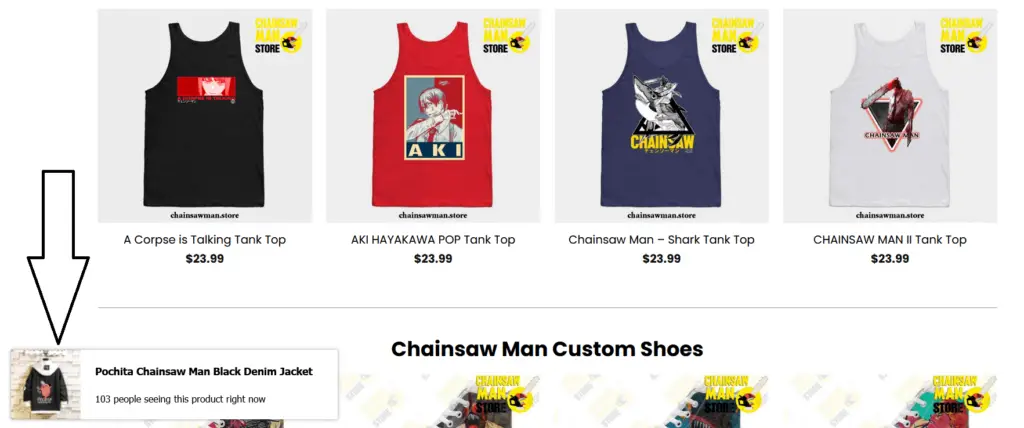Click the $23.99 price under AKI tank top
Screen dimensions: 1024x428
[x=433, y=259]
